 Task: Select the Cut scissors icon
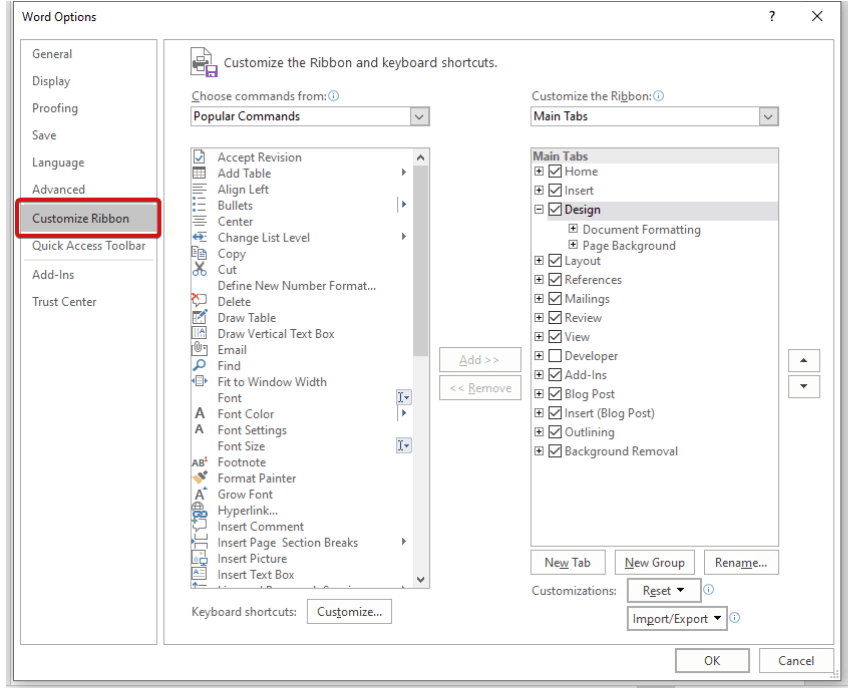click(202, 270)
